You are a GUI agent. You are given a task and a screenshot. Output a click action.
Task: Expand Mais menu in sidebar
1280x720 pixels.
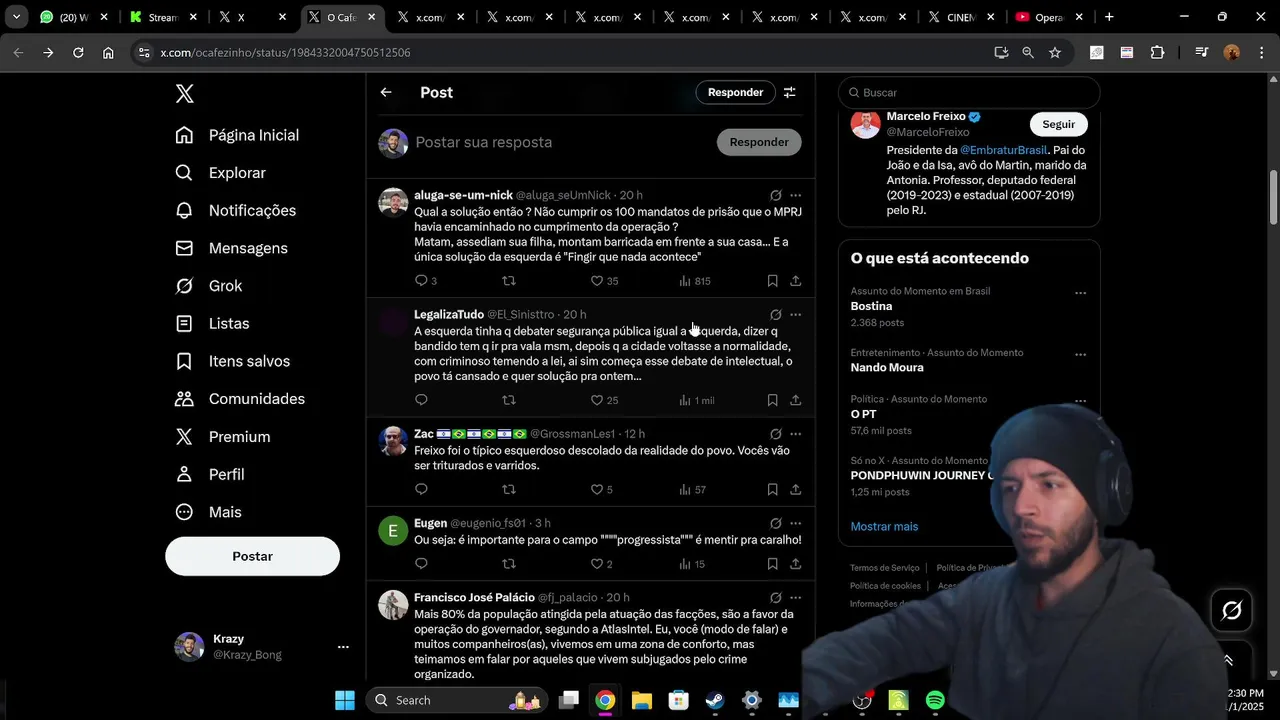click(209, 512)
